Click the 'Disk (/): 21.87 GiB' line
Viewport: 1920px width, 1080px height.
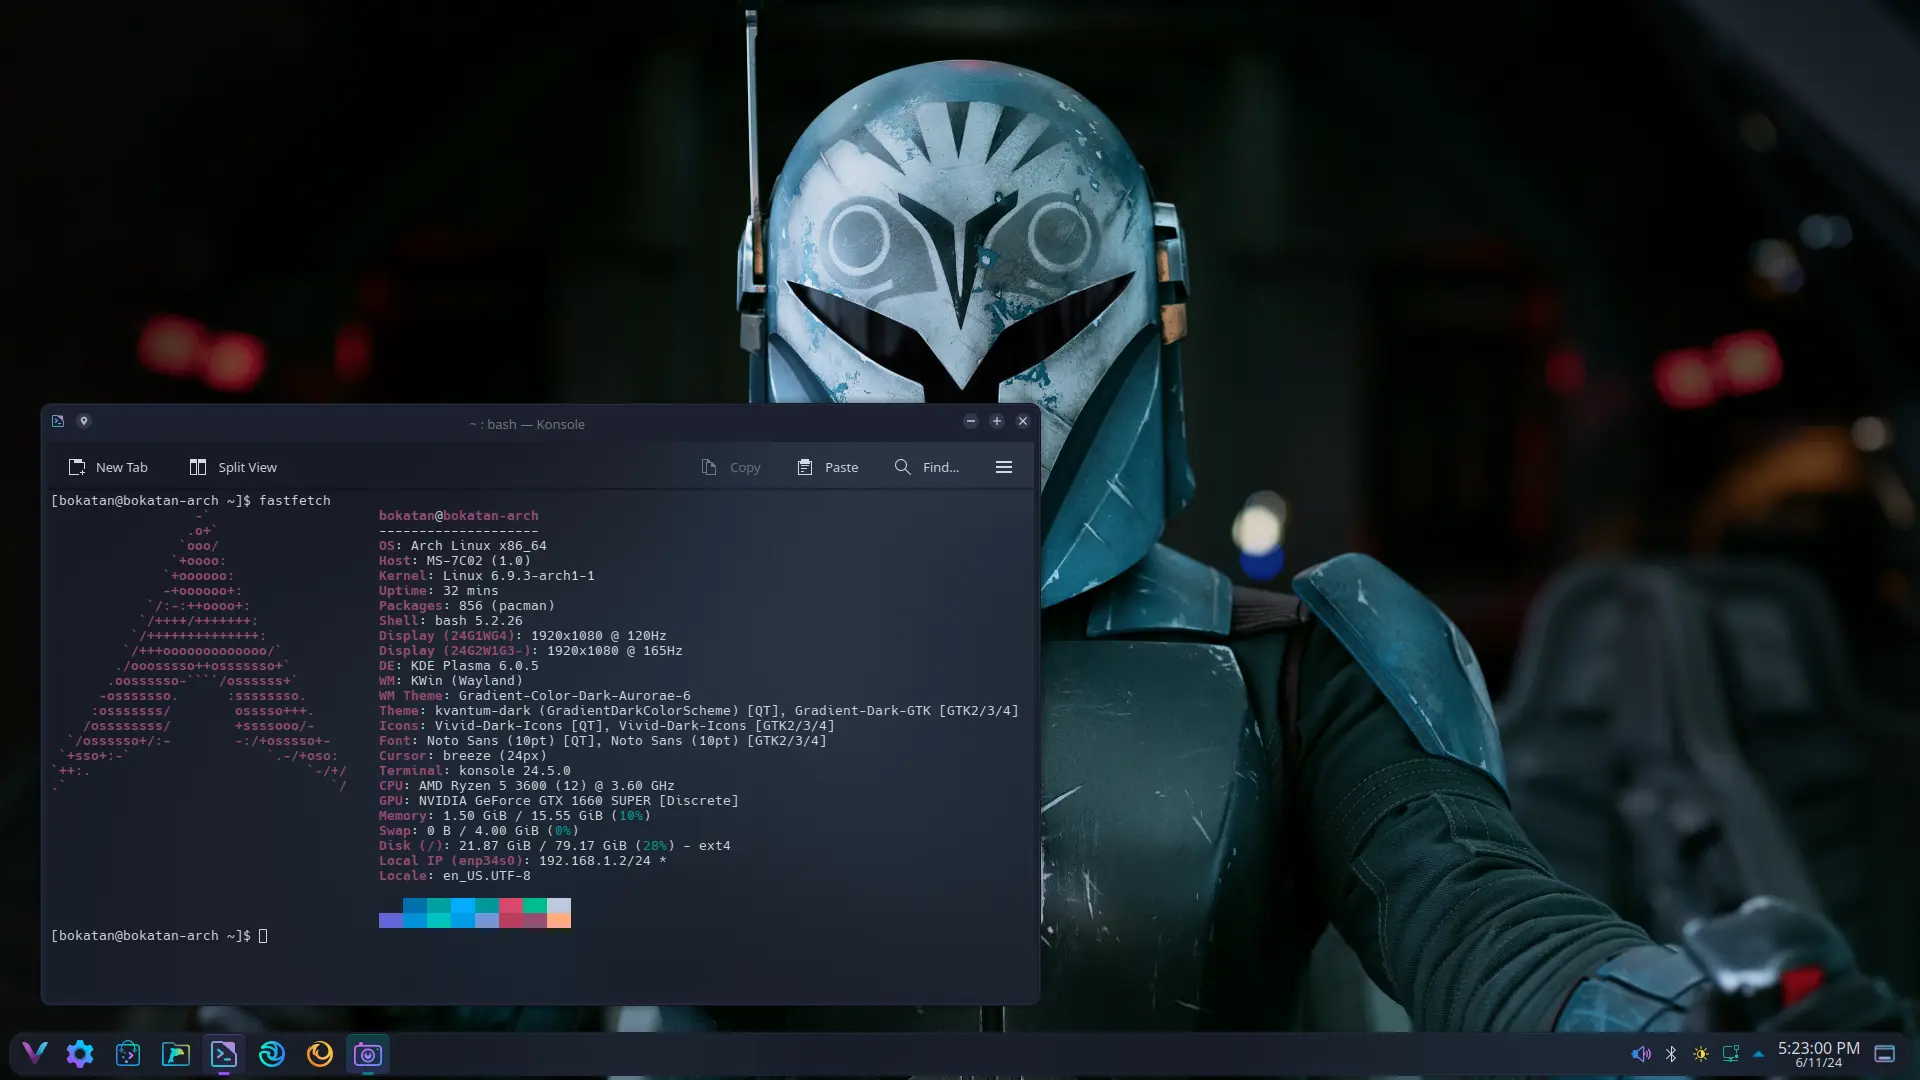click(x=554, y=846)
